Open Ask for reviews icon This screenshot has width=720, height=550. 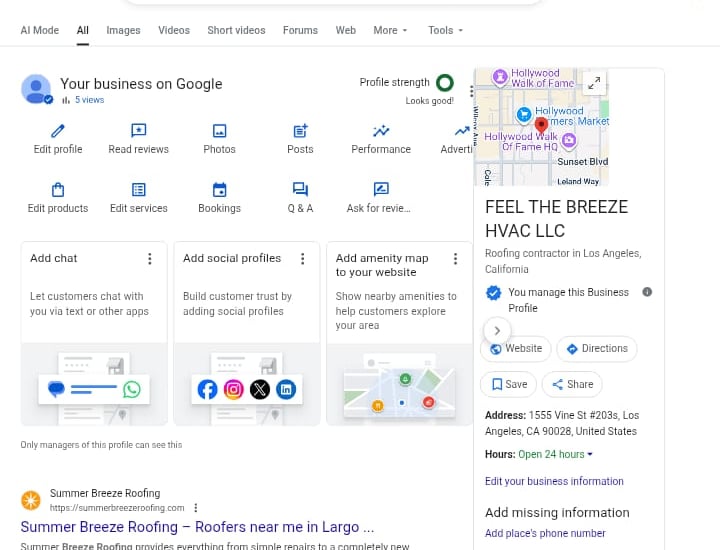[x=381, y=189]
